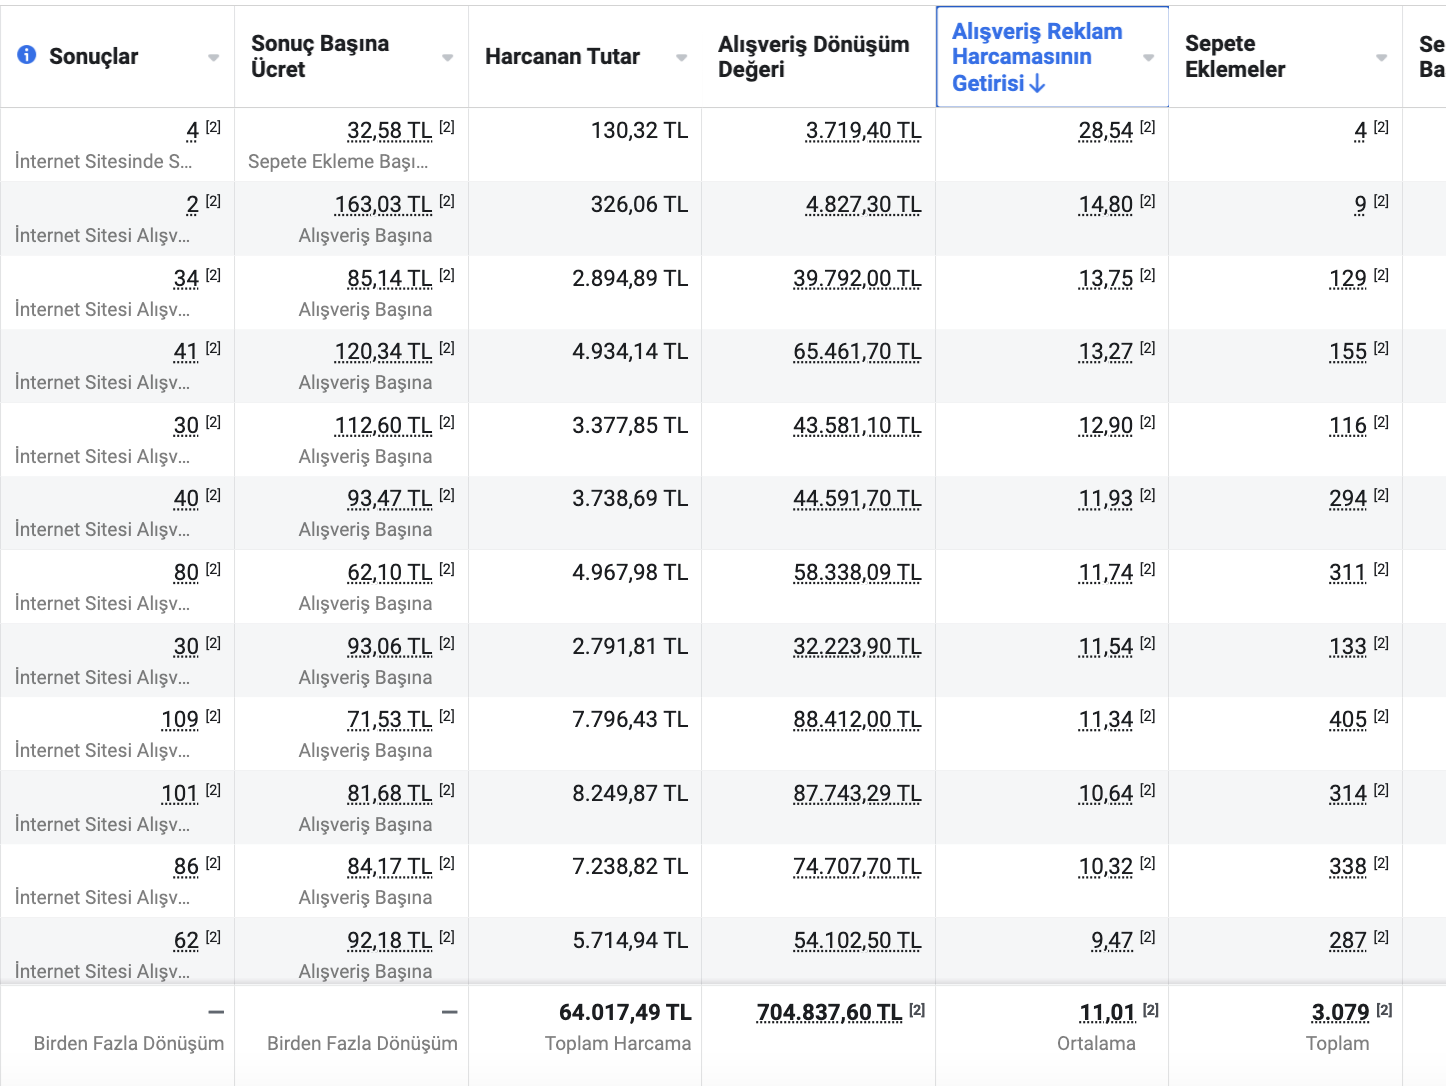Viewport: 1446px width, 1086px height.
Task: Open the 88.412,00 TL conversion value
Action: pos(857,720)
